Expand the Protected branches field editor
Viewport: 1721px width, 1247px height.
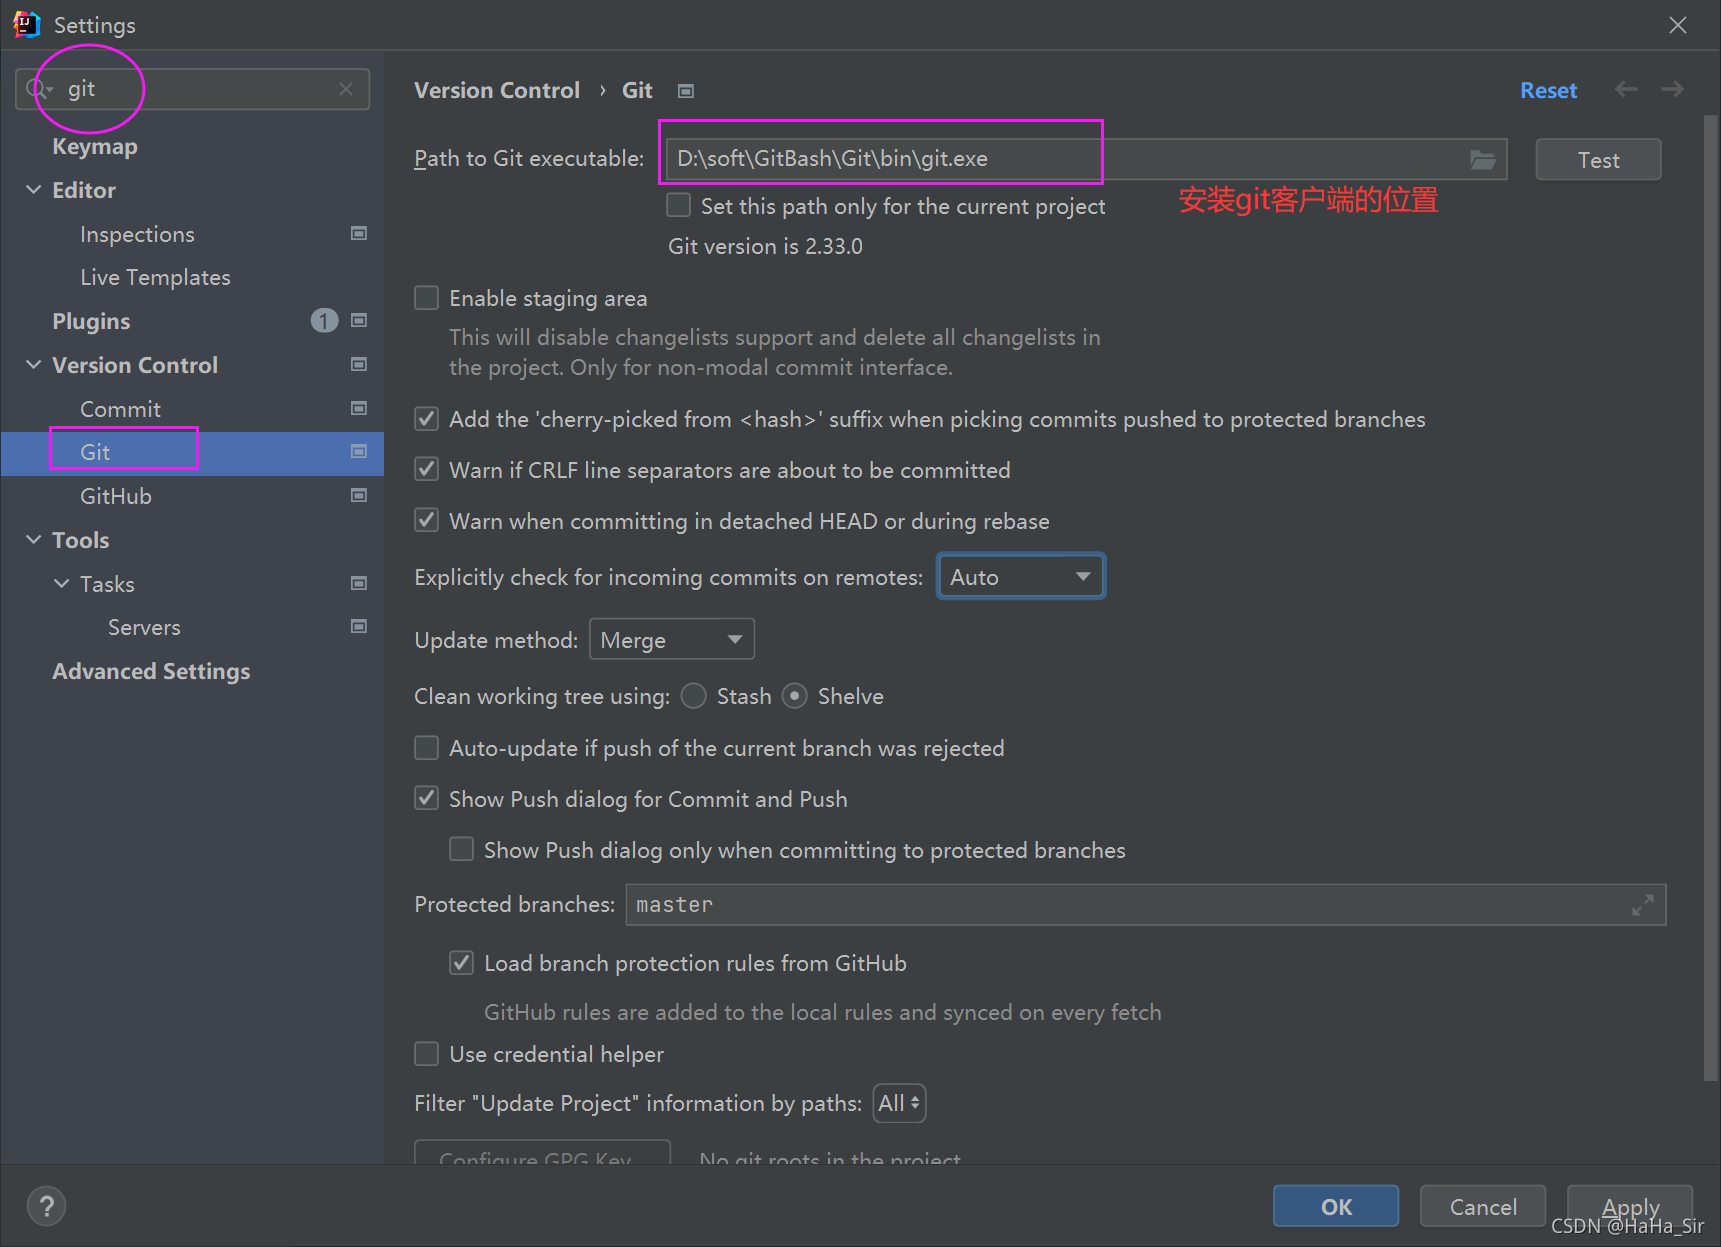click(1642, 905)
